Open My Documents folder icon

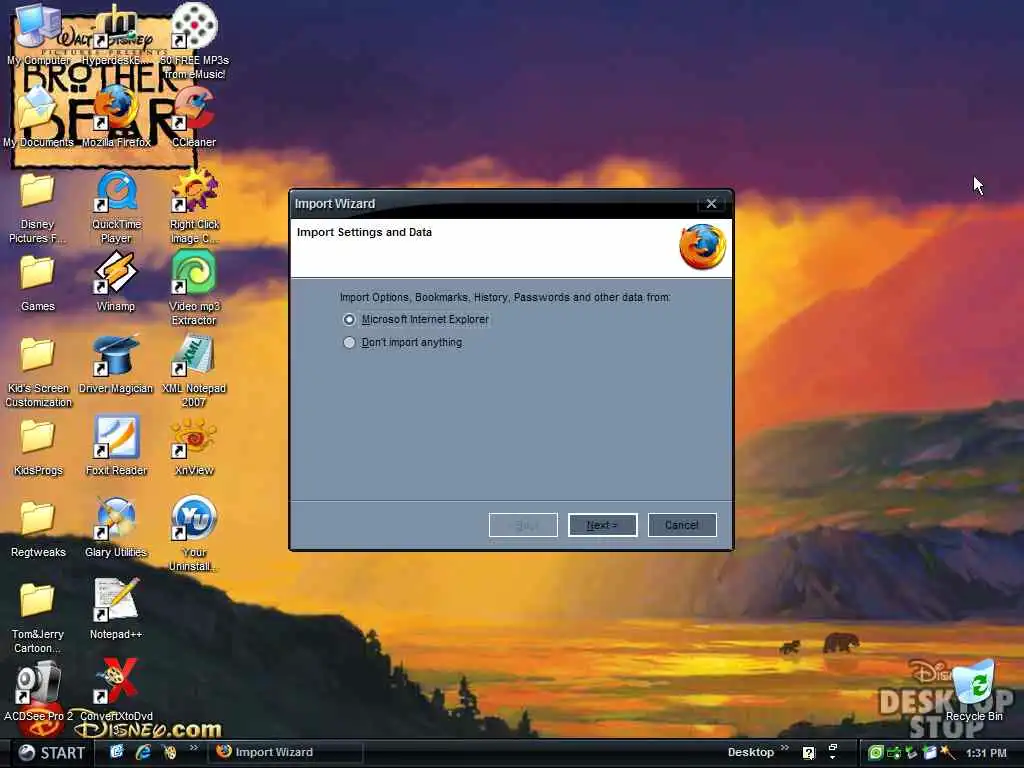[37, 116]
